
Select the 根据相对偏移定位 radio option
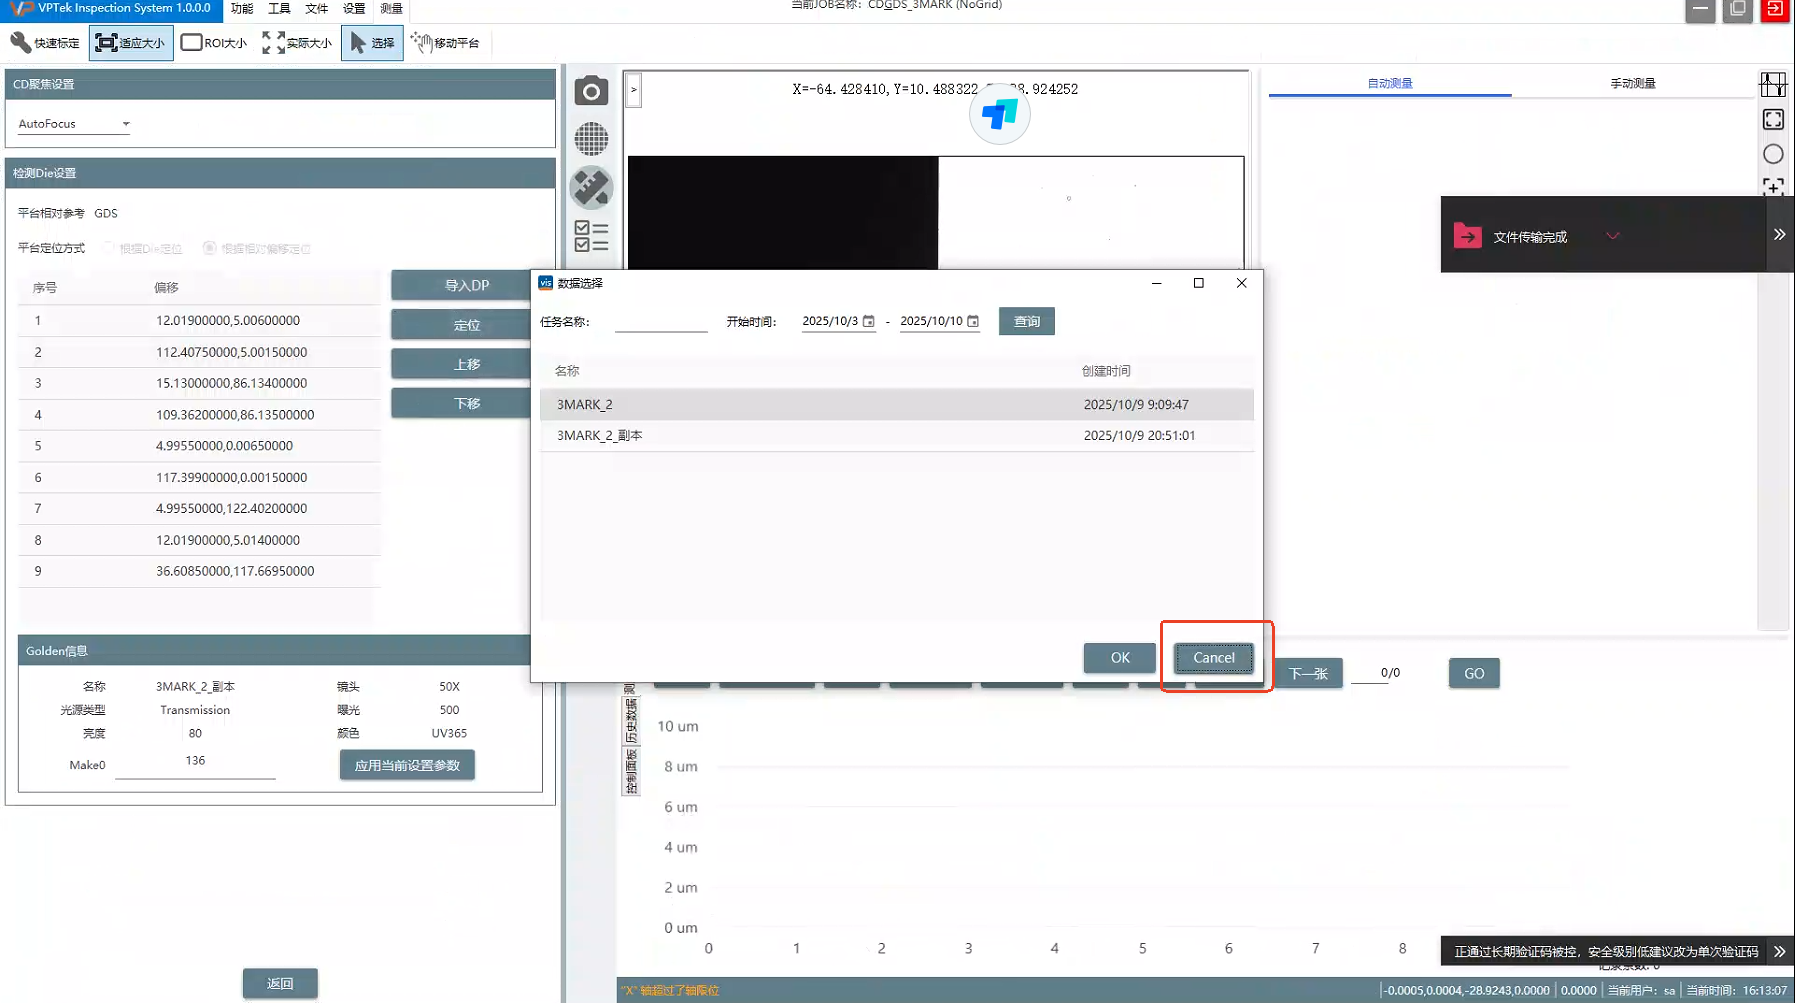[209, 248]
